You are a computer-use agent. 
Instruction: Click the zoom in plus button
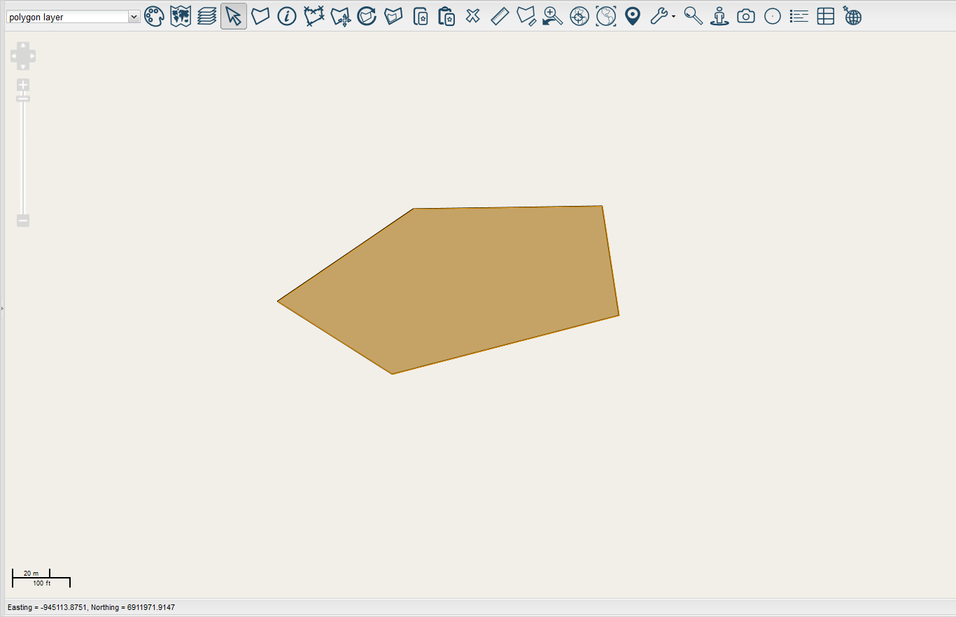pyautogui.click(x=23, y=85)
